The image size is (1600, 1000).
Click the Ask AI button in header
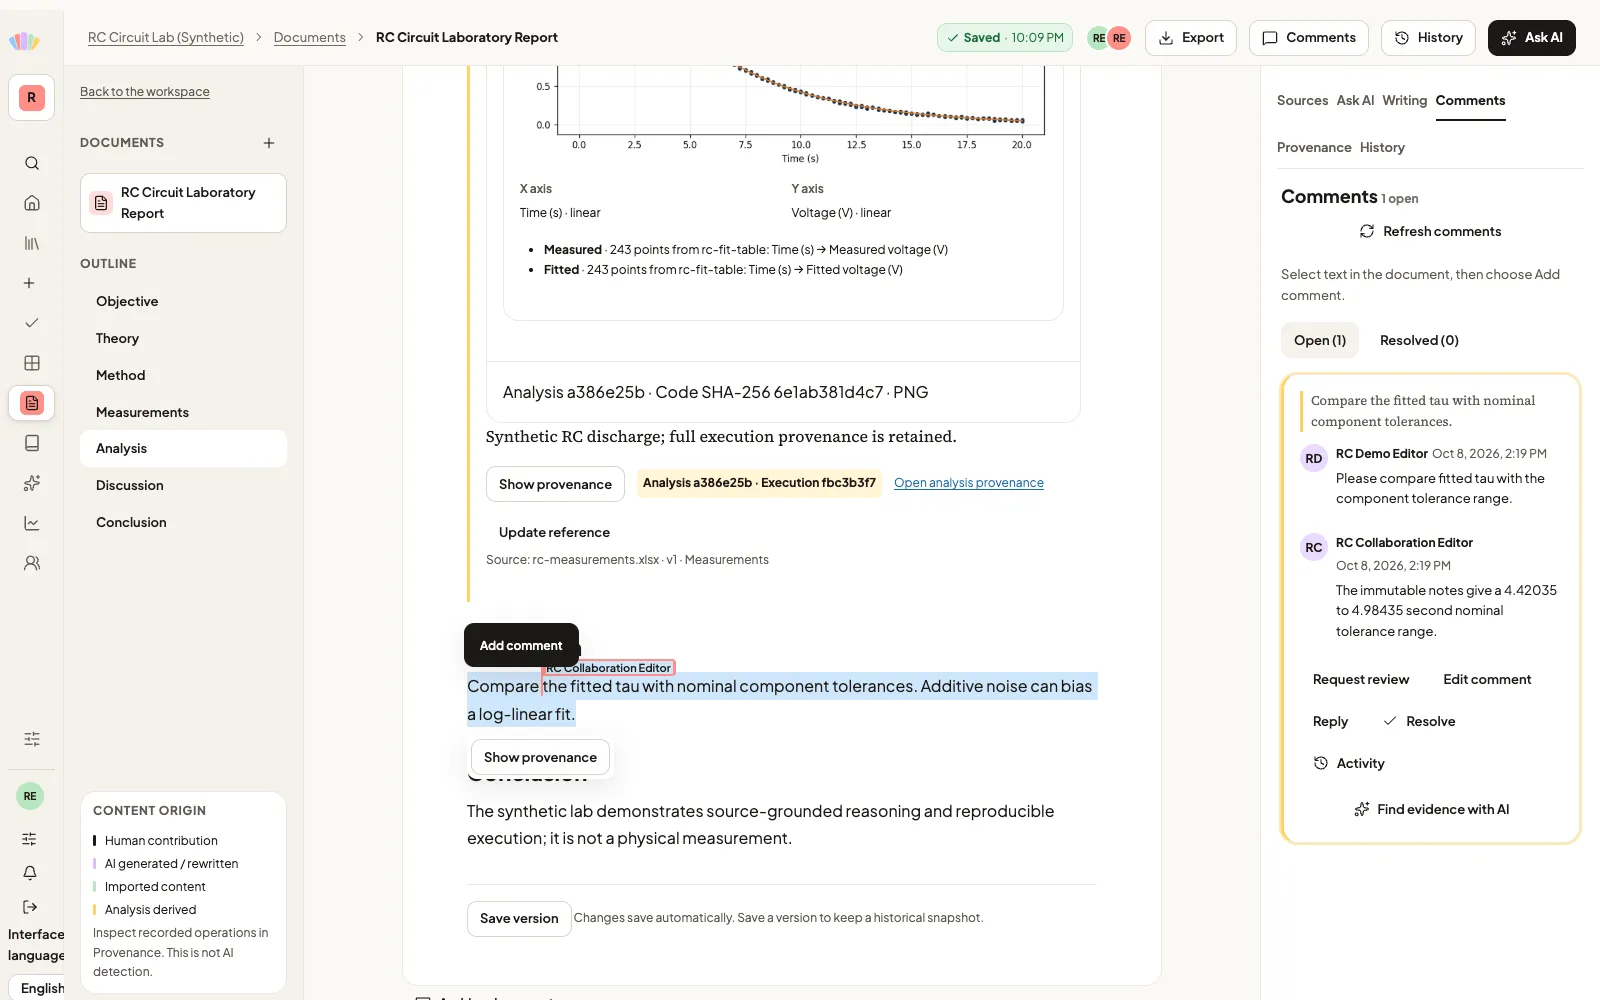tap(1532, 38)
